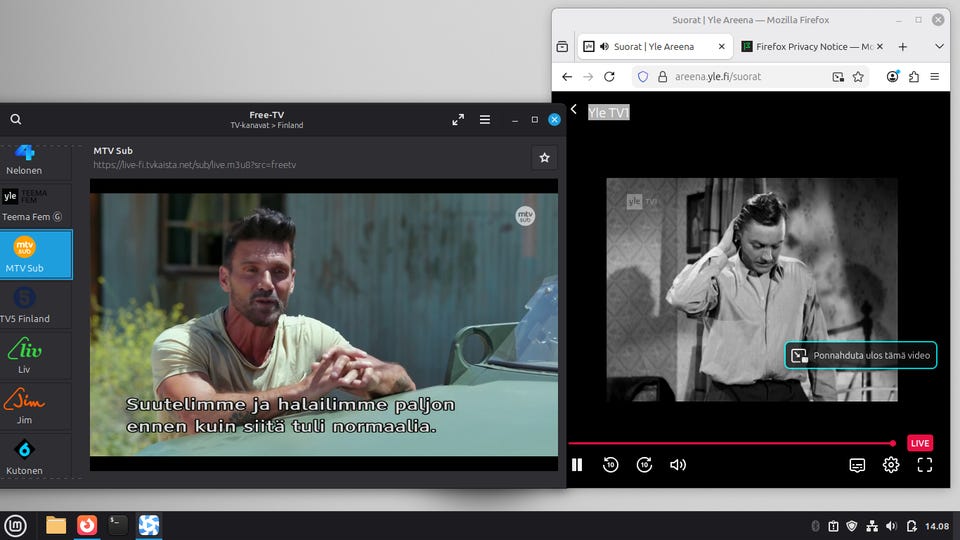This screenshot has width=960, height=540.
Task: Open Files folder in taskbar
Action: pos(56,525)
